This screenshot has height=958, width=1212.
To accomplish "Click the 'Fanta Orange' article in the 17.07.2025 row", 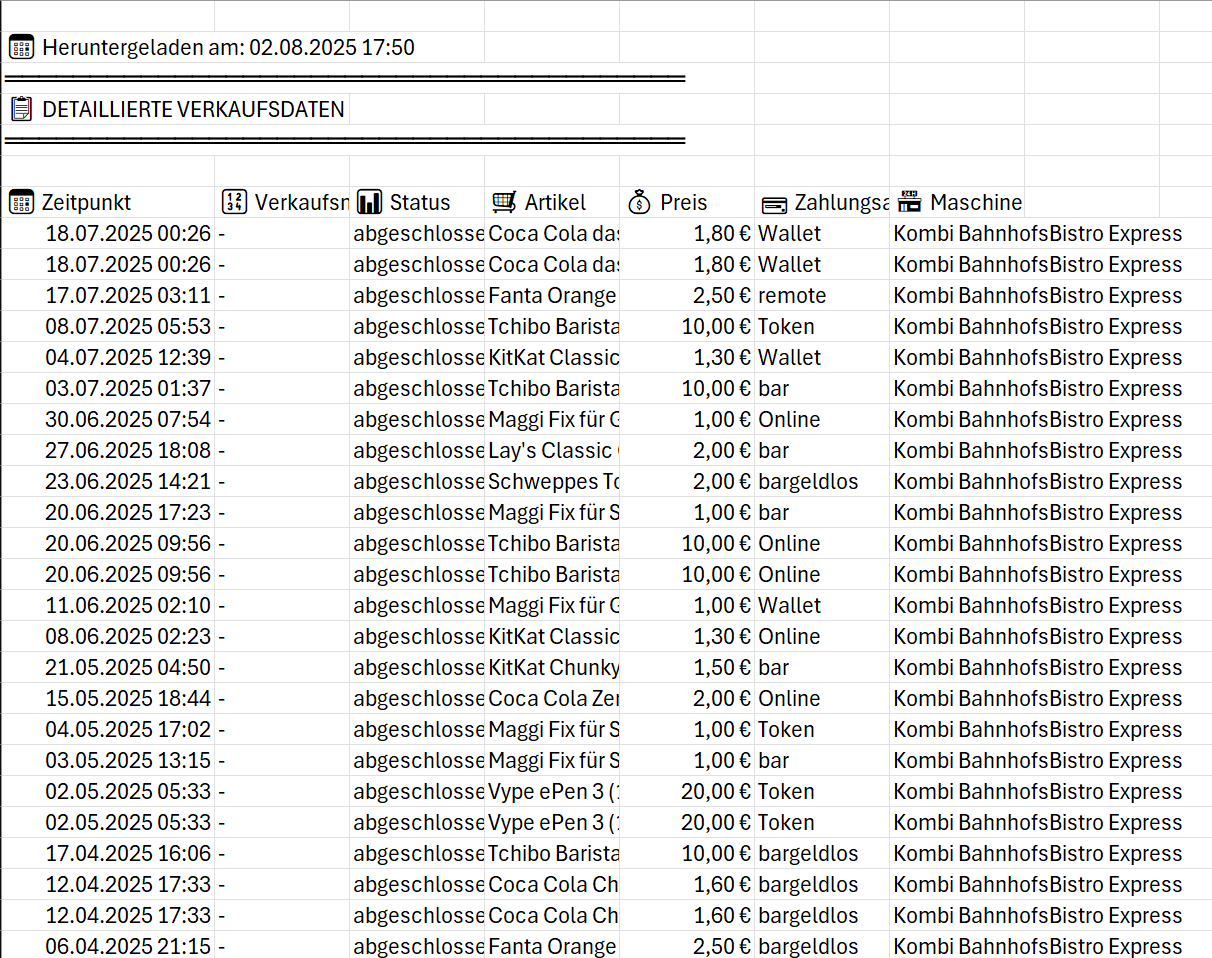I will tap(554, 296).
